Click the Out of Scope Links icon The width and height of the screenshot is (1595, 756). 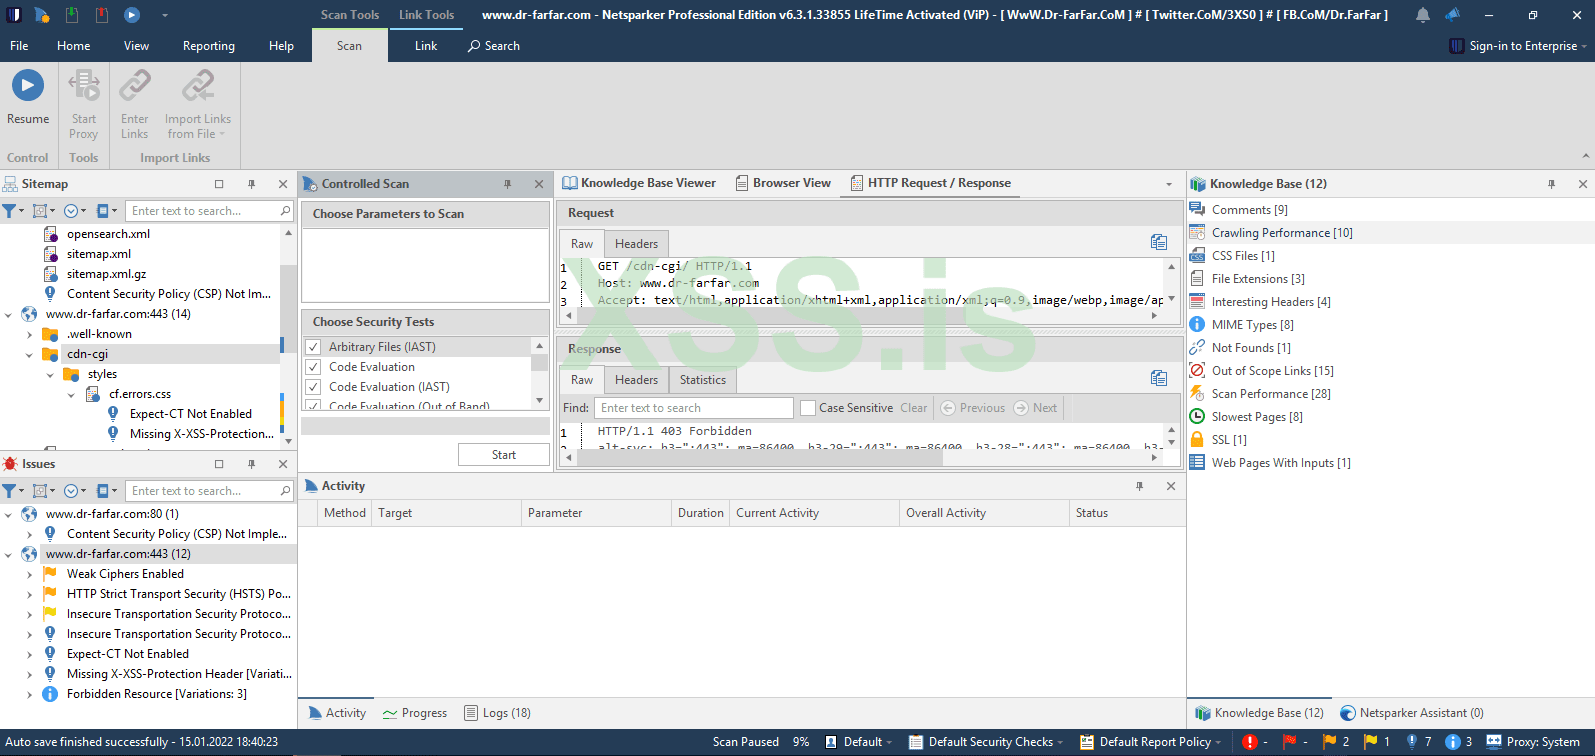tap(1197, 371)
